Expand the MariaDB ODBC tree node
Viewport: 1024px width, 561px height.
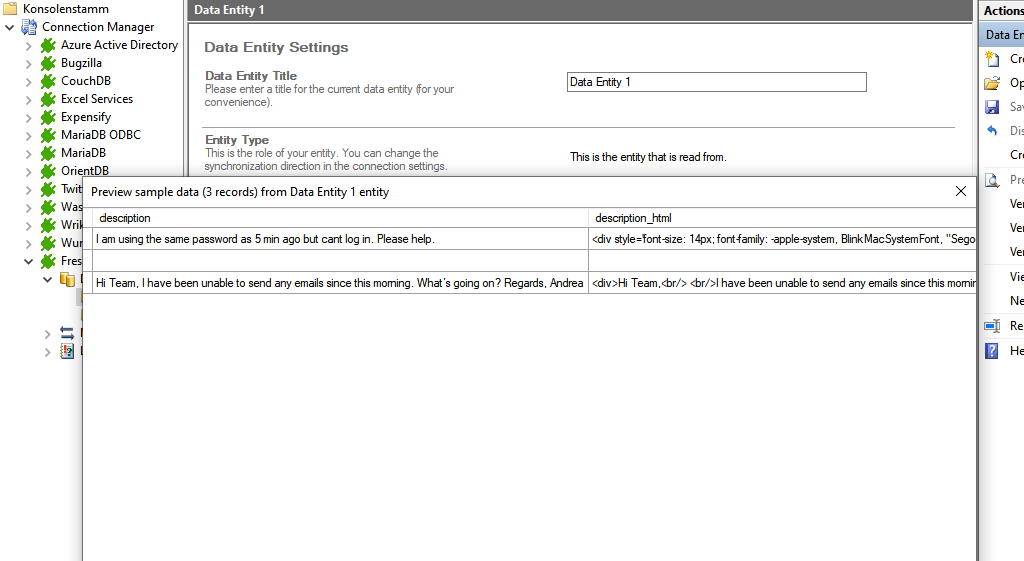point(29,136)
